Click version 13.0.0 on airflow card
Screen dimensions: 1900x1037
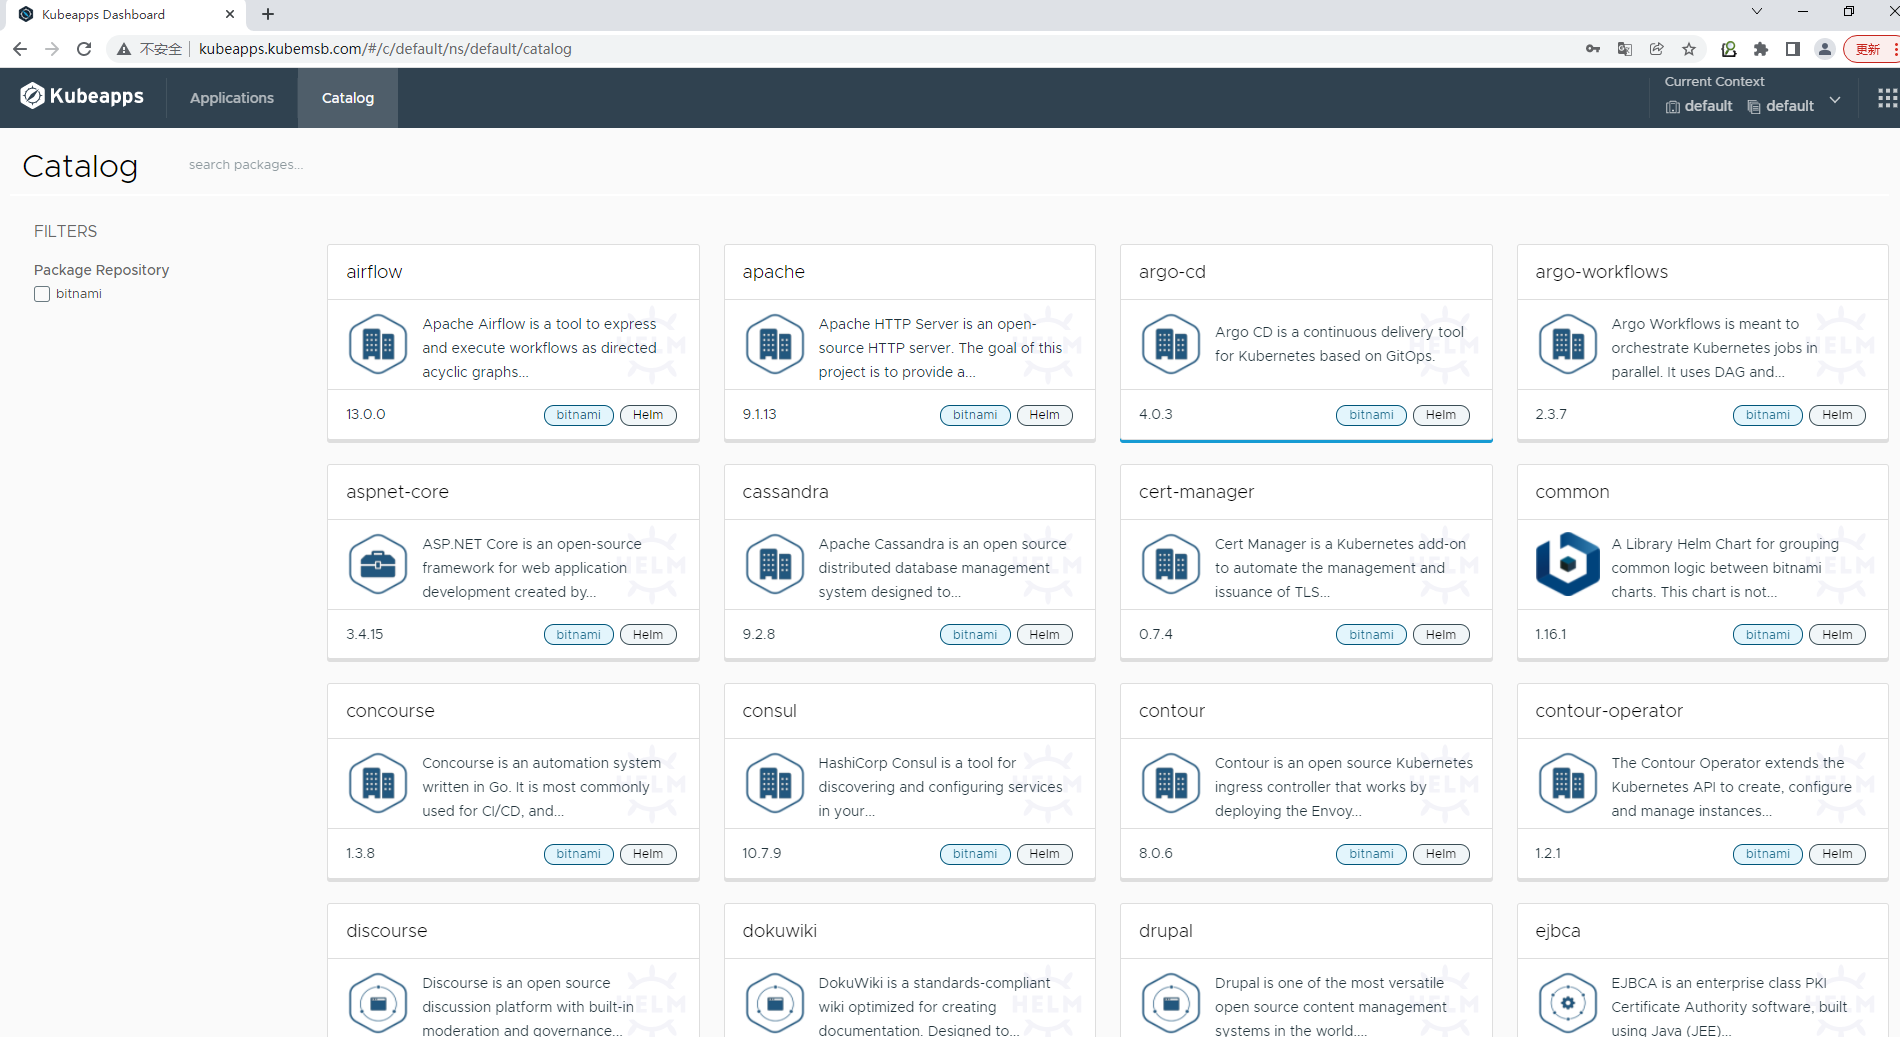coord(365,414)
